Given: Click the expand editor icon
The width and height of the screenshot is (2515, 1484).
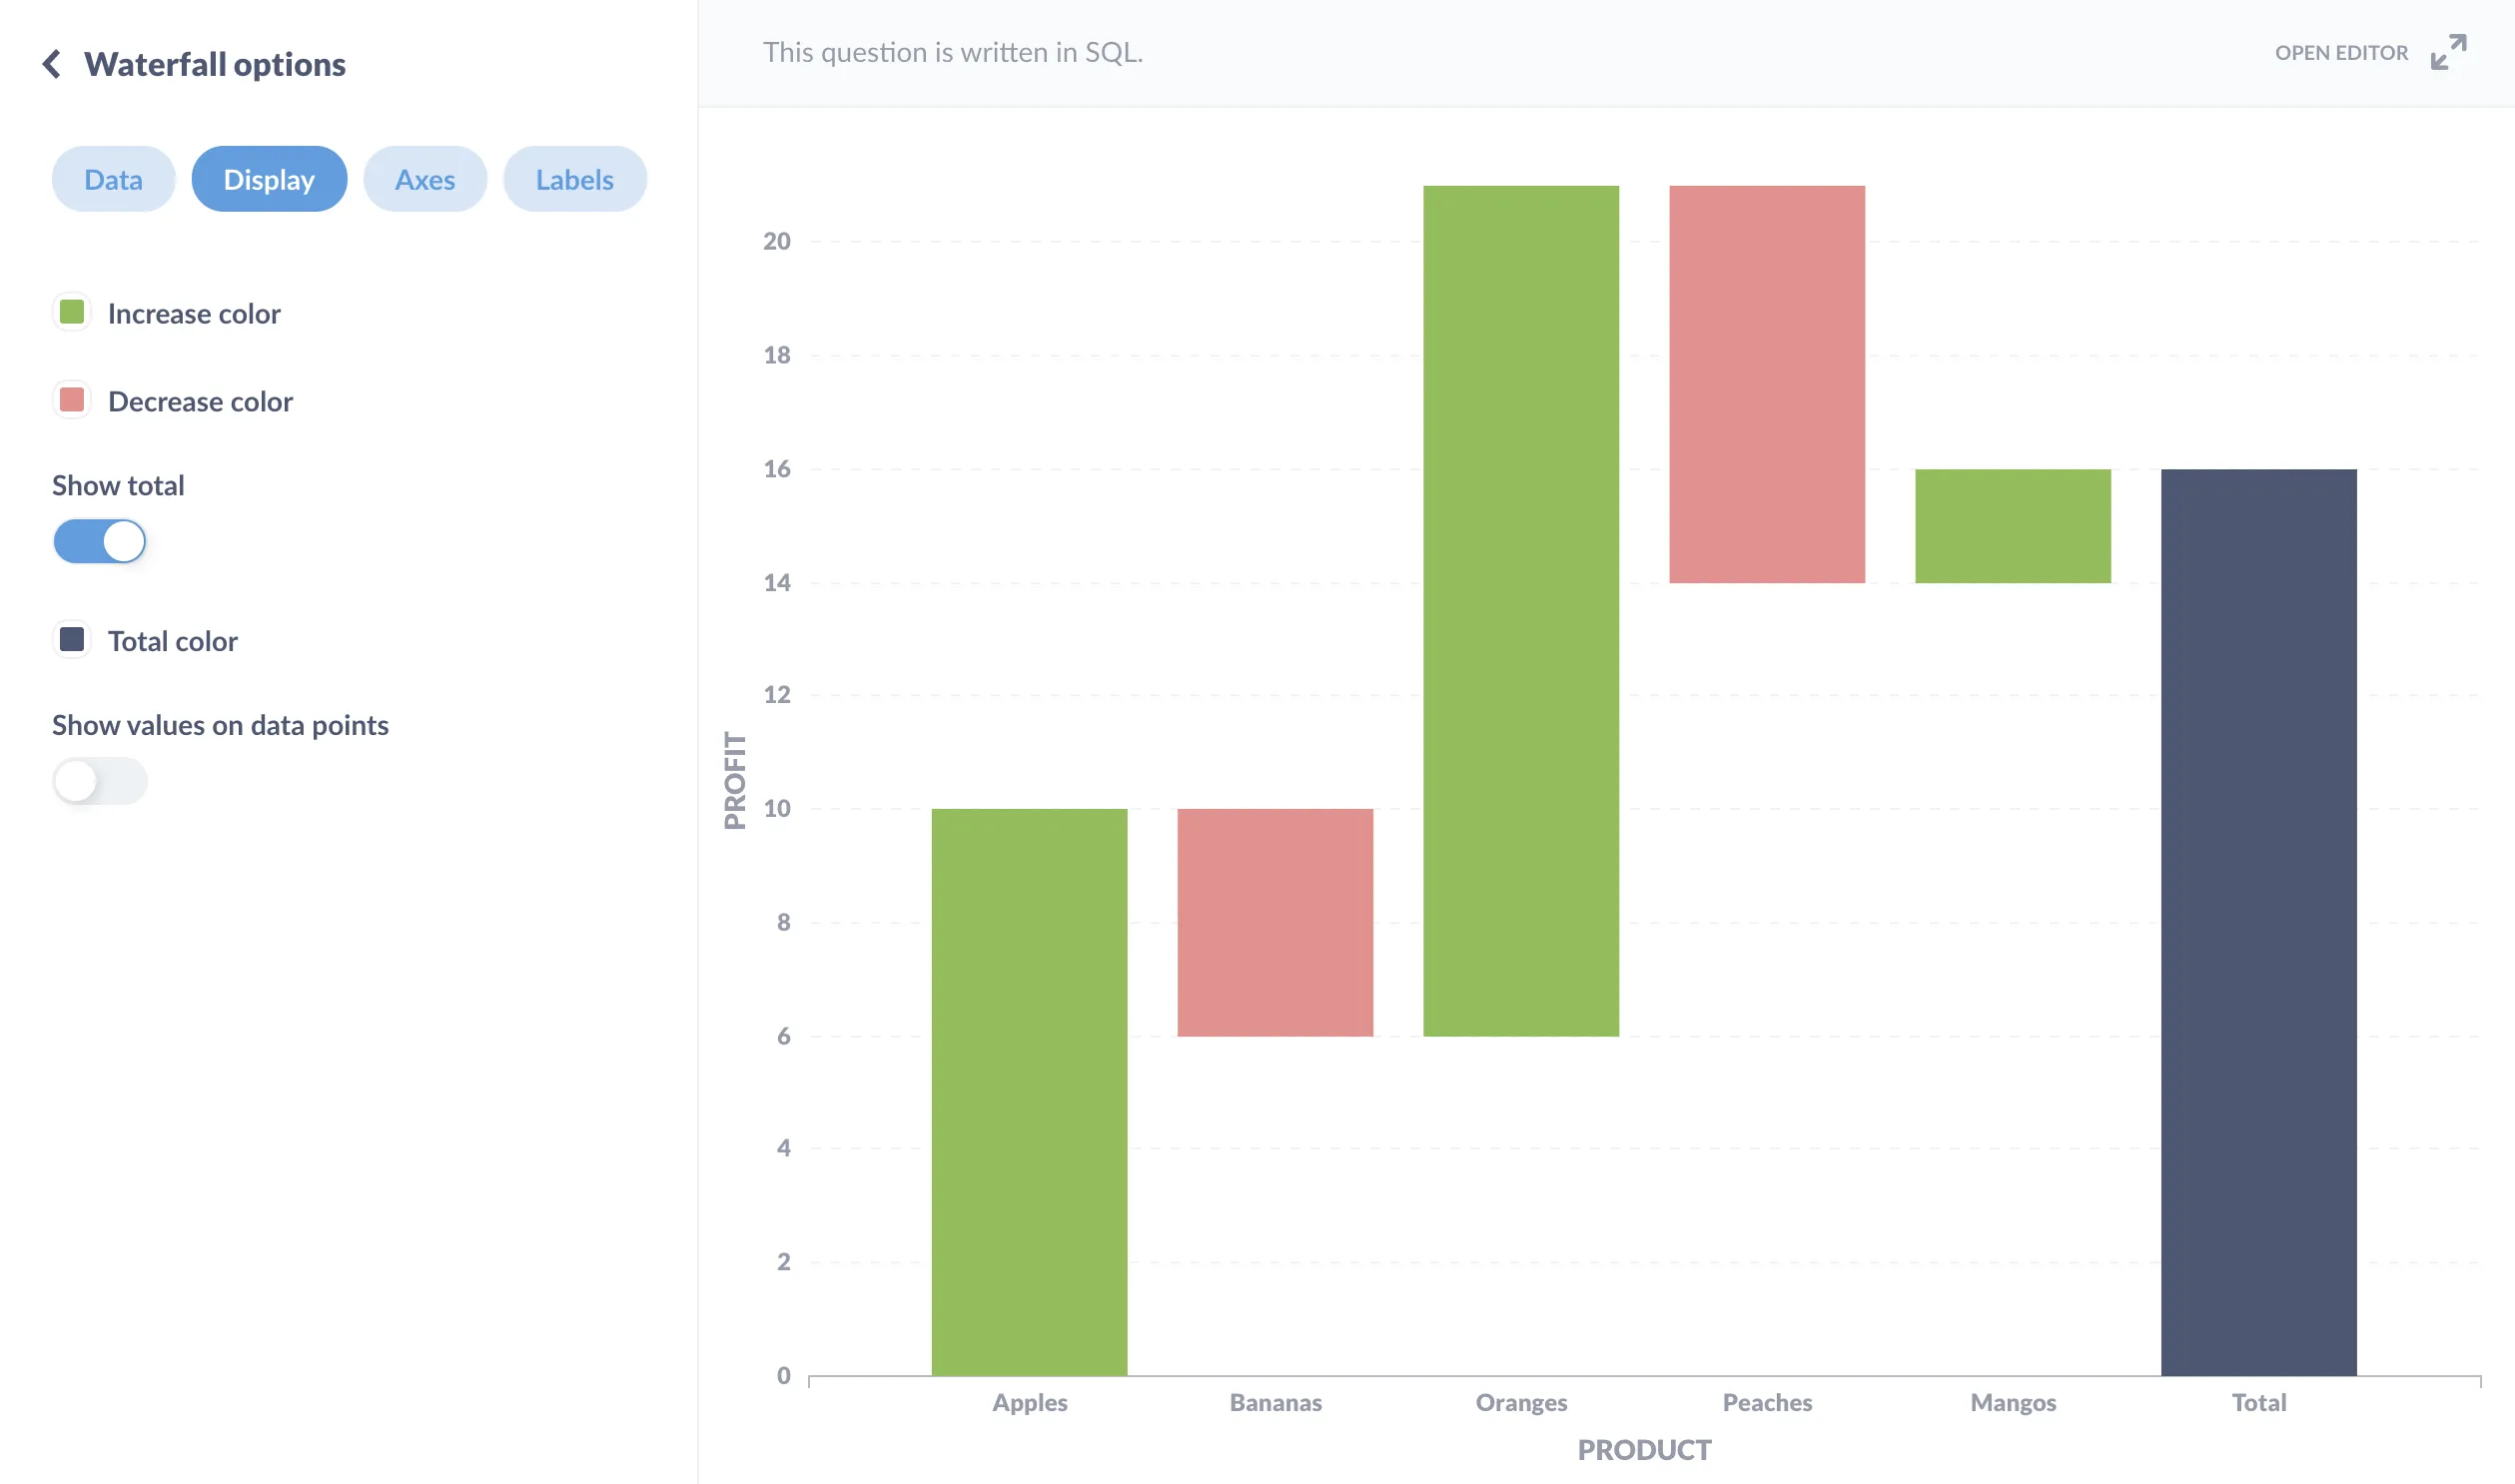Looking at the screenshot, I should click(2448, 53).
